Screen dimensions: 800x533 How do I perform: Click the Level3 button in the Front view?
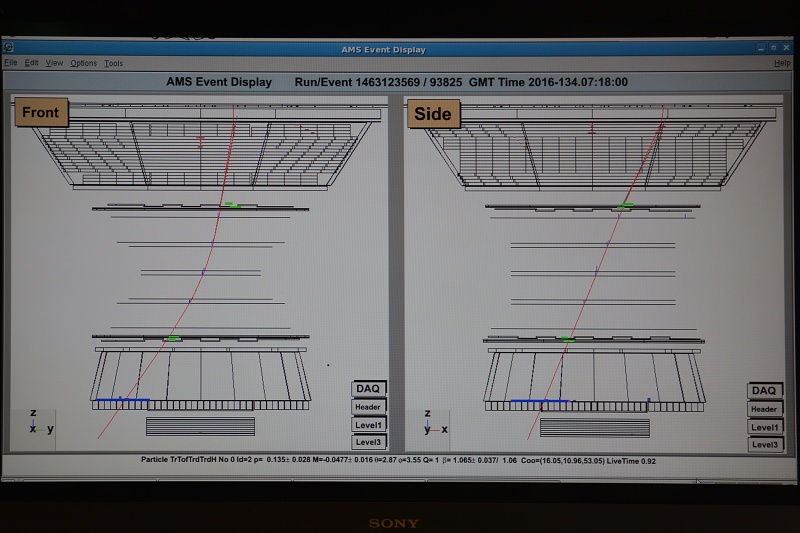coord(368,442)
